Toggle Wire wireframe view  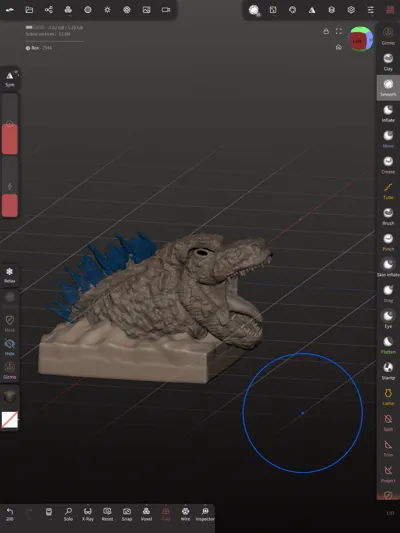pyautogui.click(x=185, y=514)
